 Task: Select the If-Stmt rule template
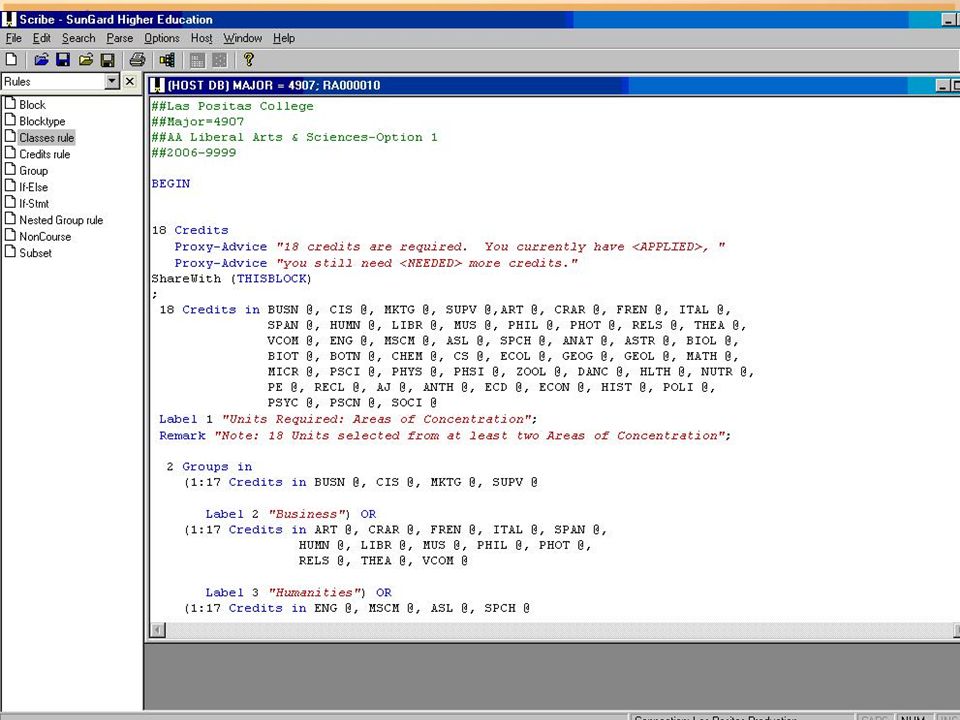point(34,204)
